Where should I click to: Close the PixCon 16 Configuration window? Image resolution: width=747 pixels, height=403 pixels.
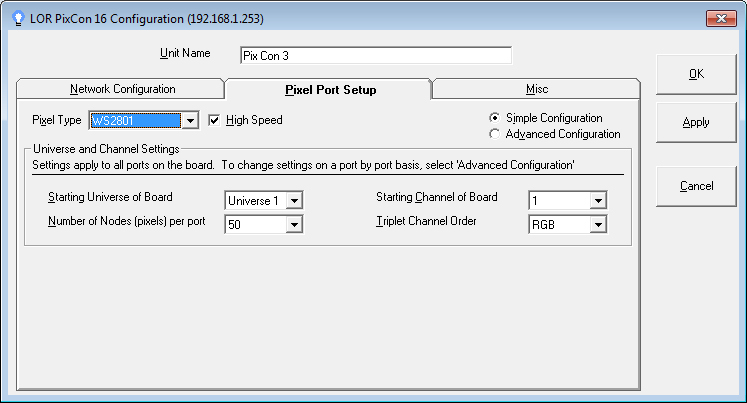[721, 19]
